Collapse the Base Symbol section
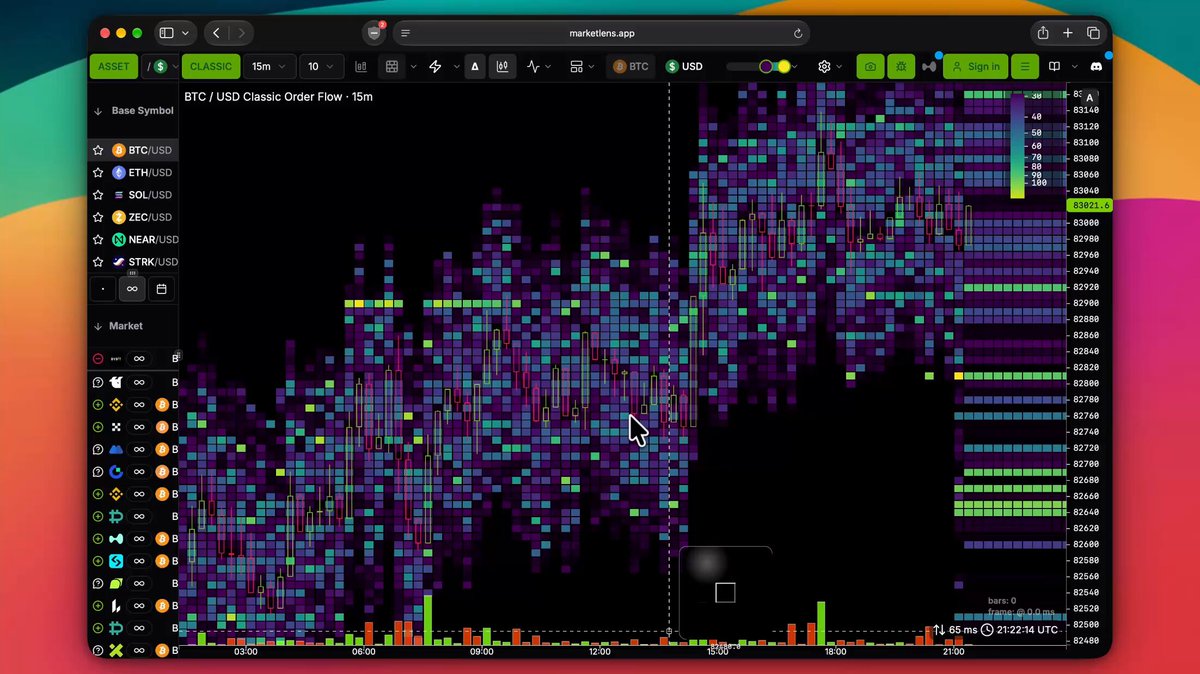 [98, 111]
